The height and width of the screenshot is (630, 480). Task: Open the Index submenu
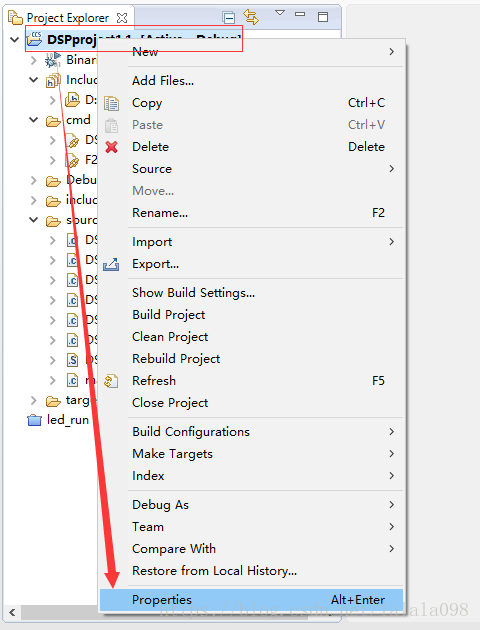[x=251, y=476]
